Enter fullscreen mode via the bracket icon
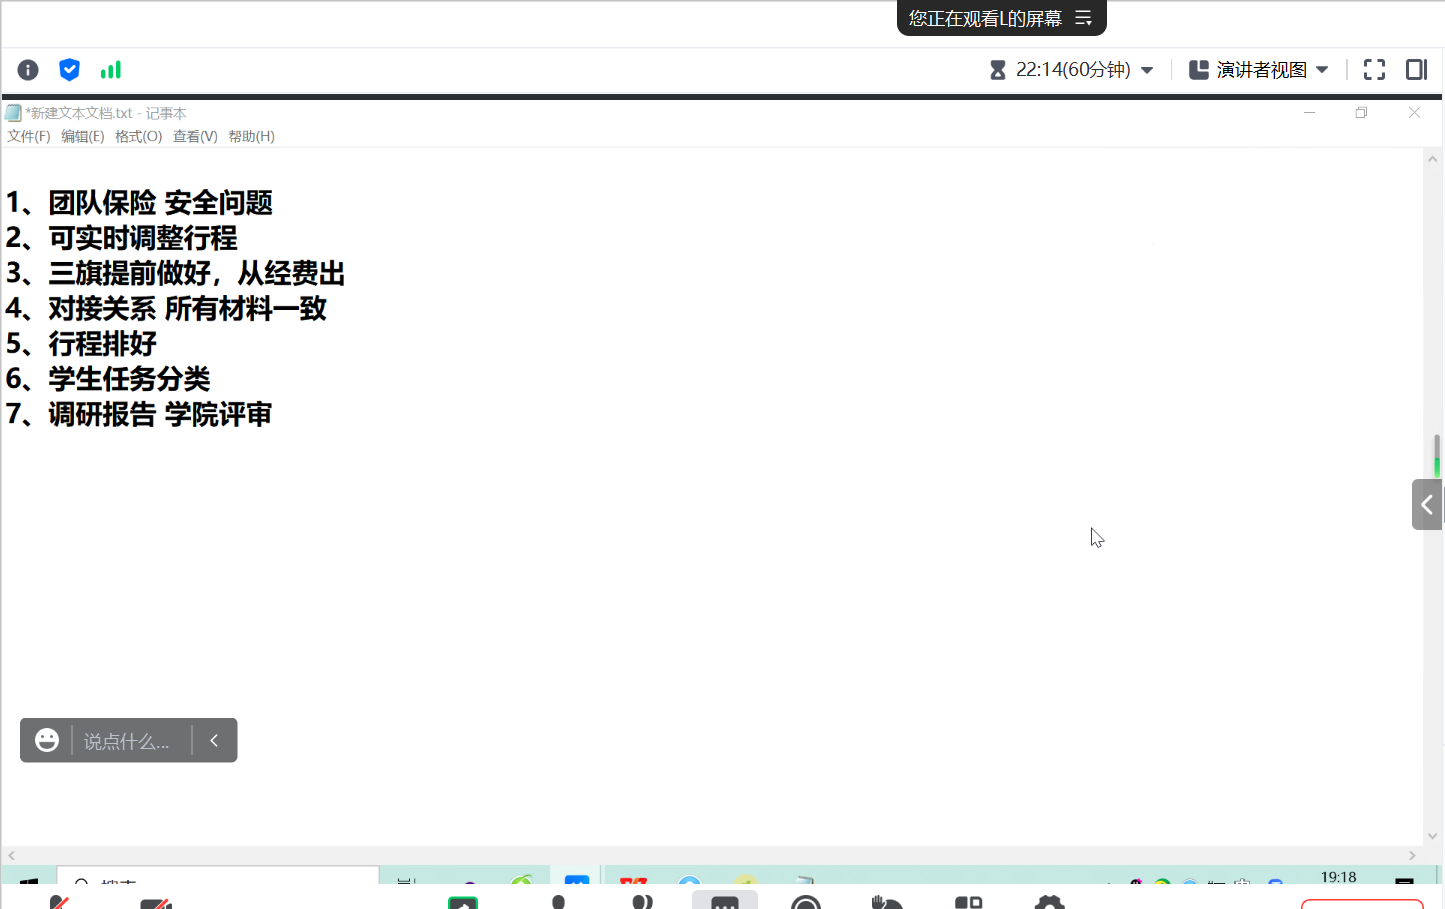 point(1374,70)
